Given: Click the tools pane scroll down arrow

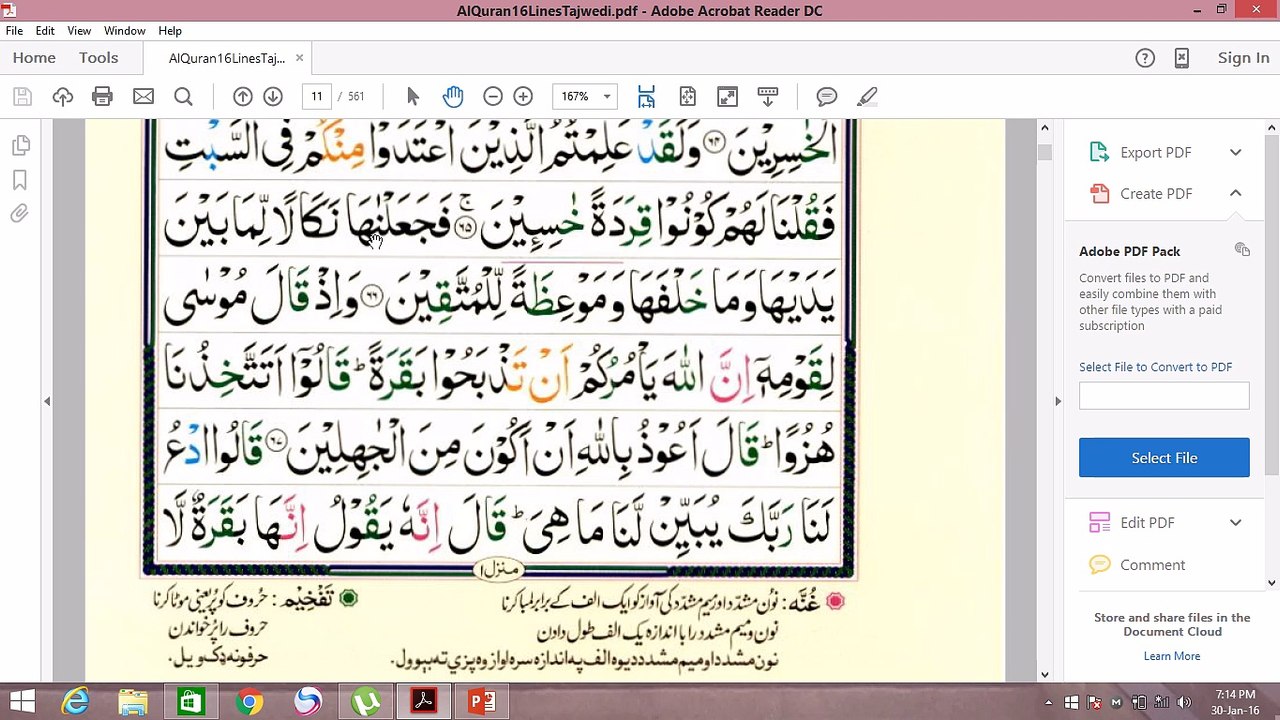Looking at the screenshot, I should pyautogui.click(x=1272, y=582).
